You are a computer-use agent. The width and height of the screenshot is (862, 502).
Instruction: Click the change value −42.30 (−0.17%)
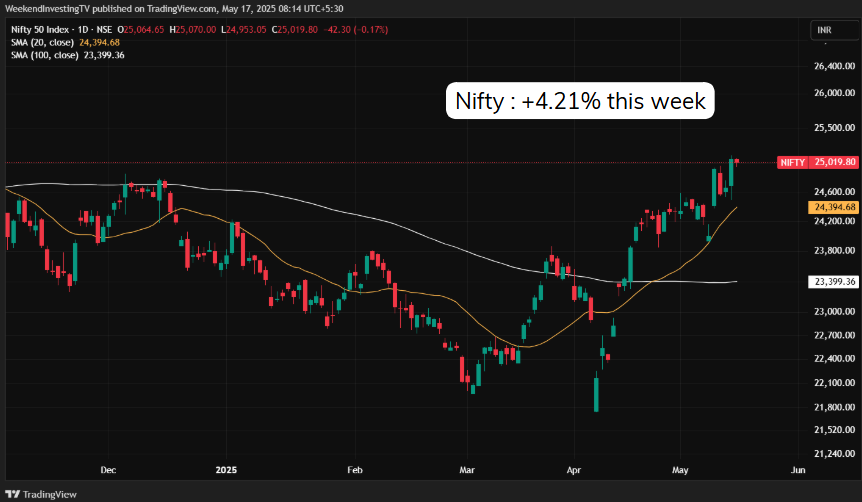click(357, 30)
